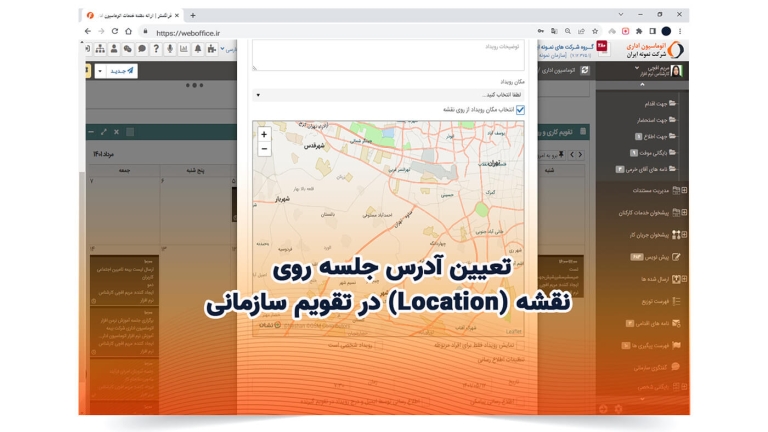This screenshot has height=432, width=768.
Task: Expand the ارسال شده ها plus box
Action: click(x=684, y=279)
